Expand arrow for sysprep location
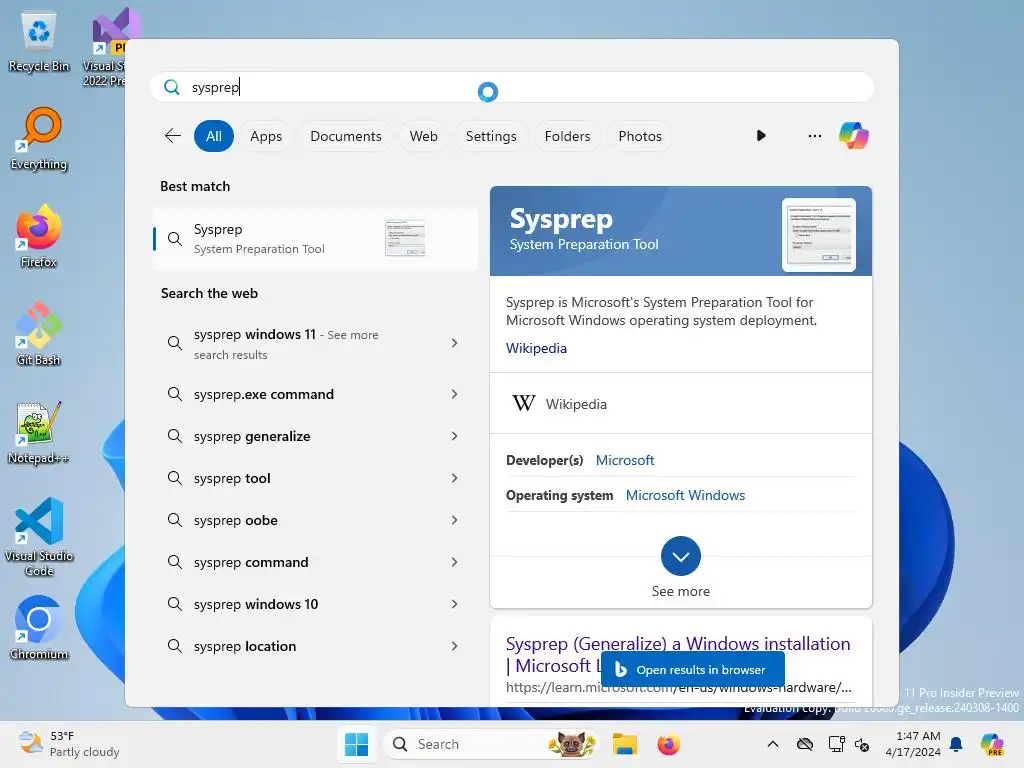This screenshot has height=768, width=1024. [x=455, y=646]
